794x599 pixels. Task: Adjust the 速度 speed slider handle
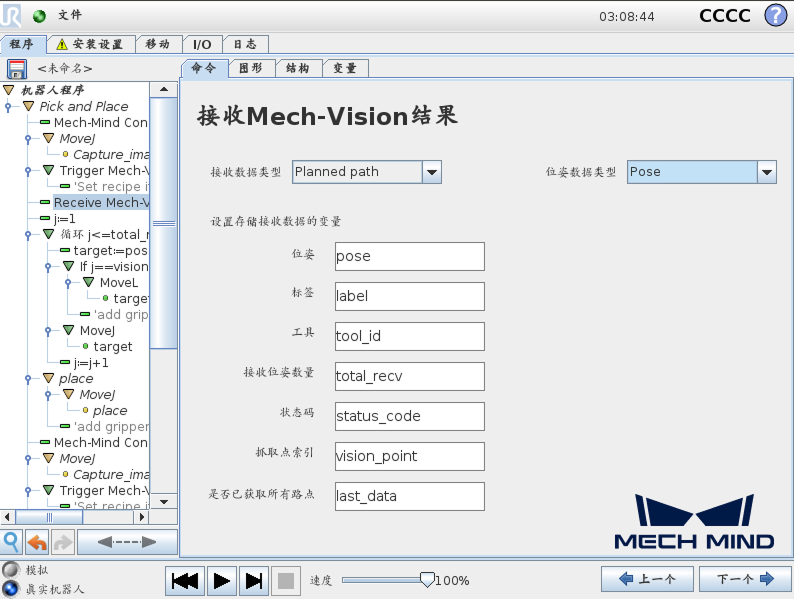point(427,580)
